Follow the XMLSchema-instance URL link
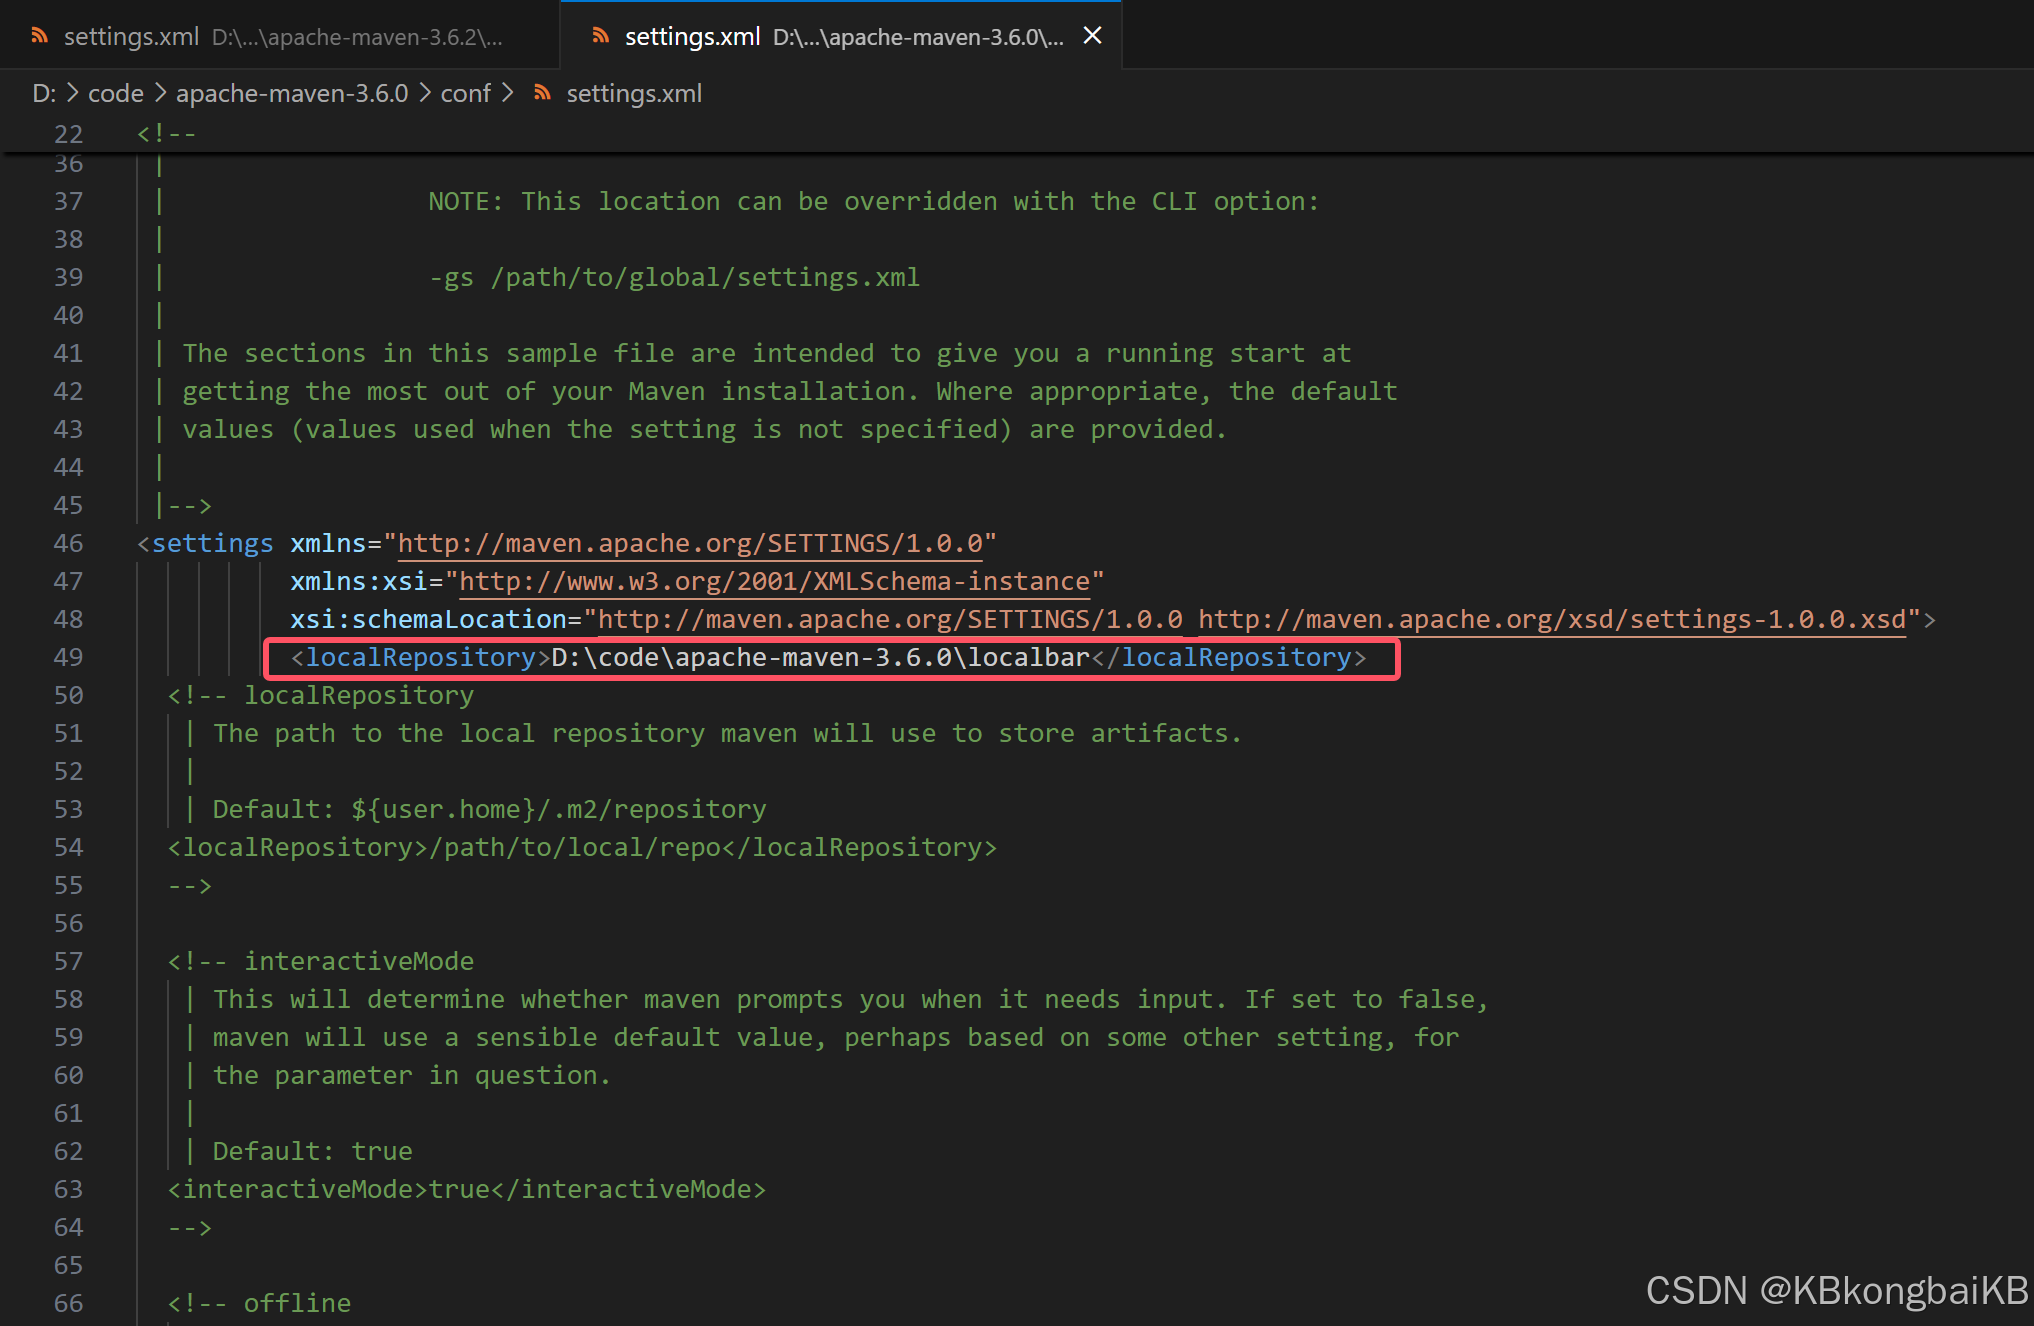Image resolution: width=2034 pixels, height=1326 pixels. [774, 581]
